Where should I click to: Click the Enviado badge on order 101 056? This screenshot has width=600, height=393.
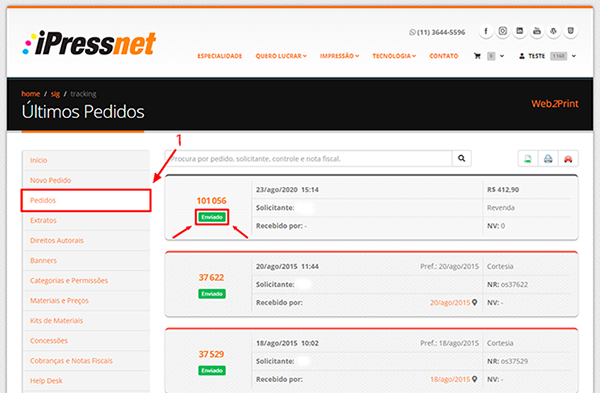point(212,217)
